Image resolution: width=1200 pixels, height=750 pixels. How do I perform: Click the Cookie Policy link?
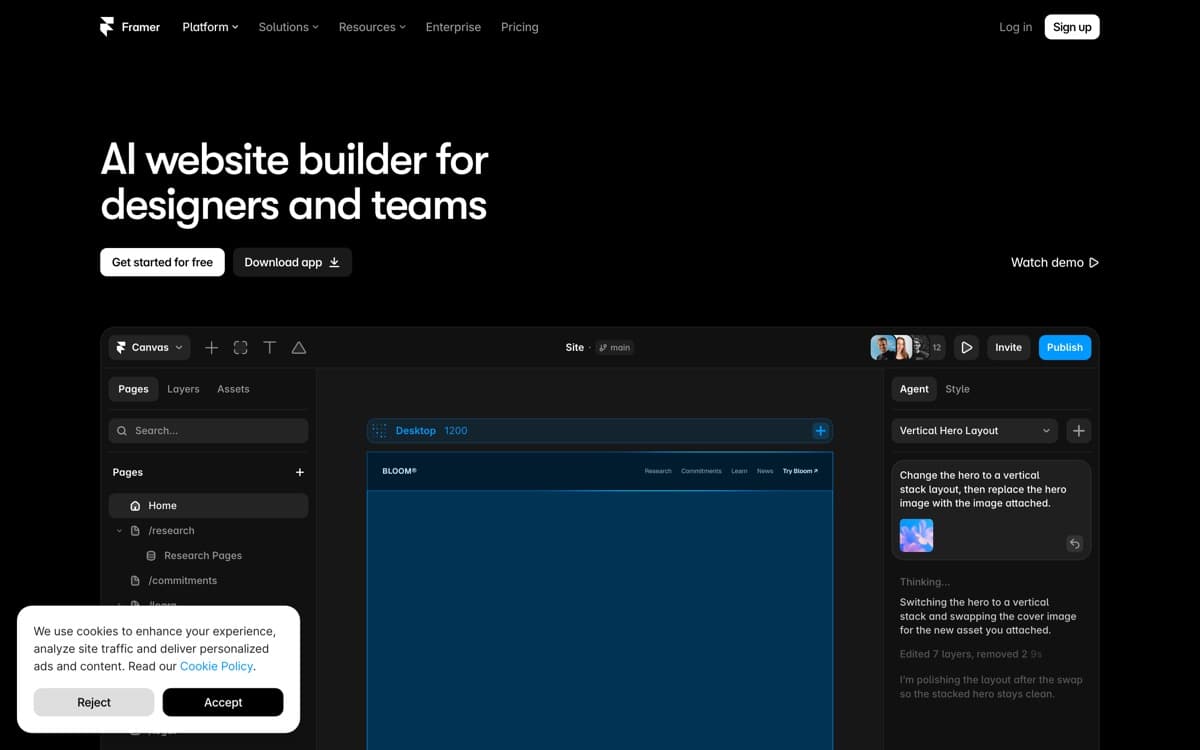point(217,666)
